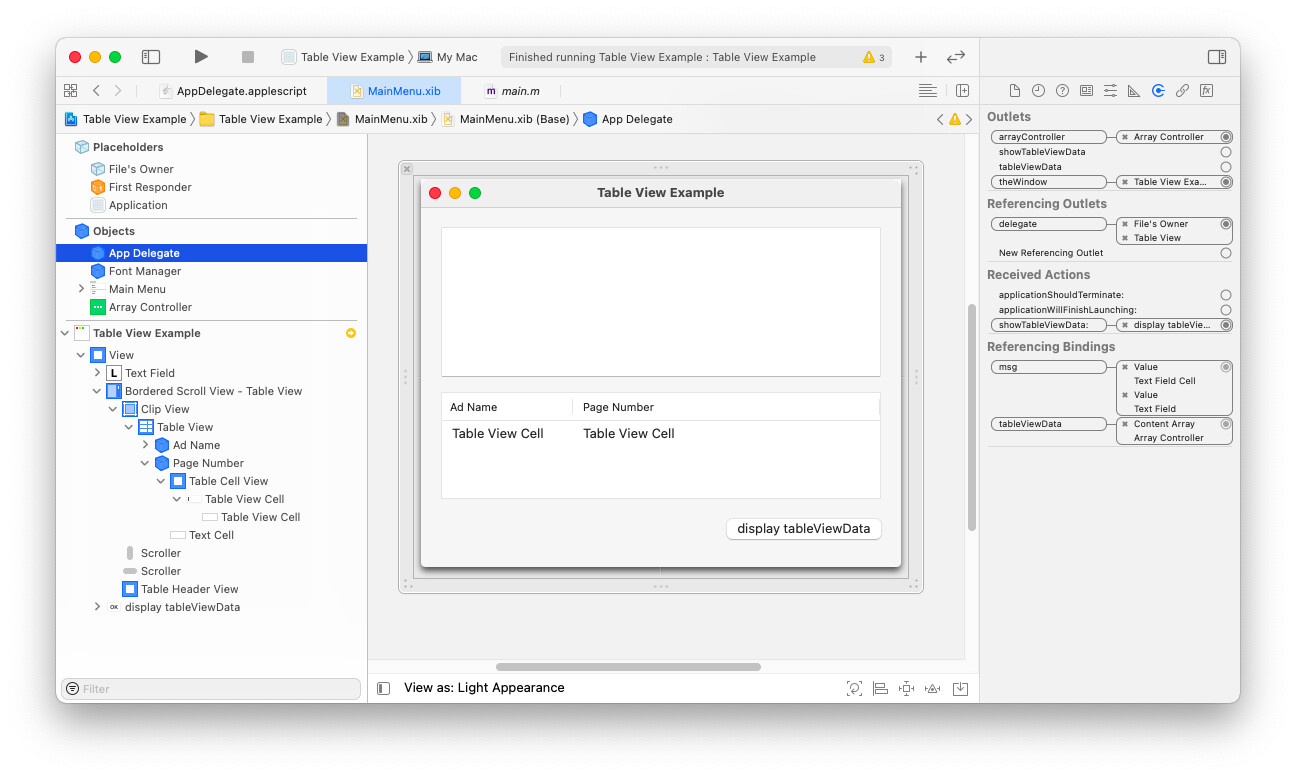Select the MainMenu.xib tab
Screen dimensions: 1296x777
395,91
